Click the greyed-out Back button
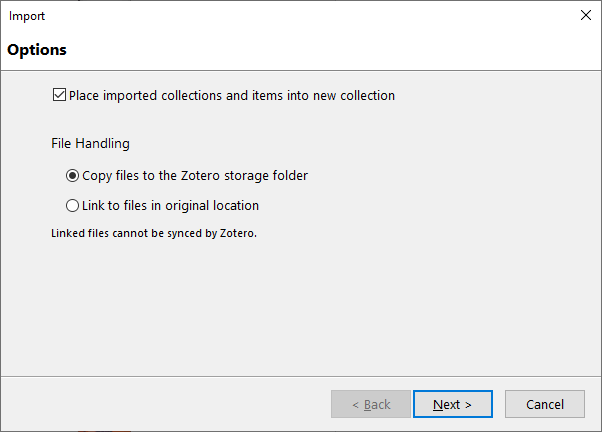This screenshot has width=602, height=432. [370, 404]
